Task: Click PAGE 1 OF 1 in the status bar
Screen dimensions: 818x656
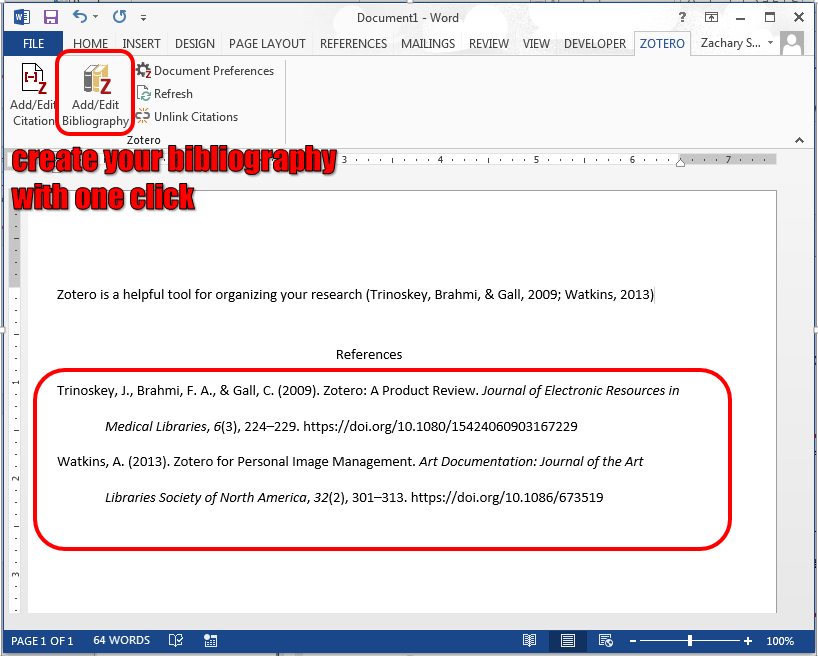Action: [42, 640]
